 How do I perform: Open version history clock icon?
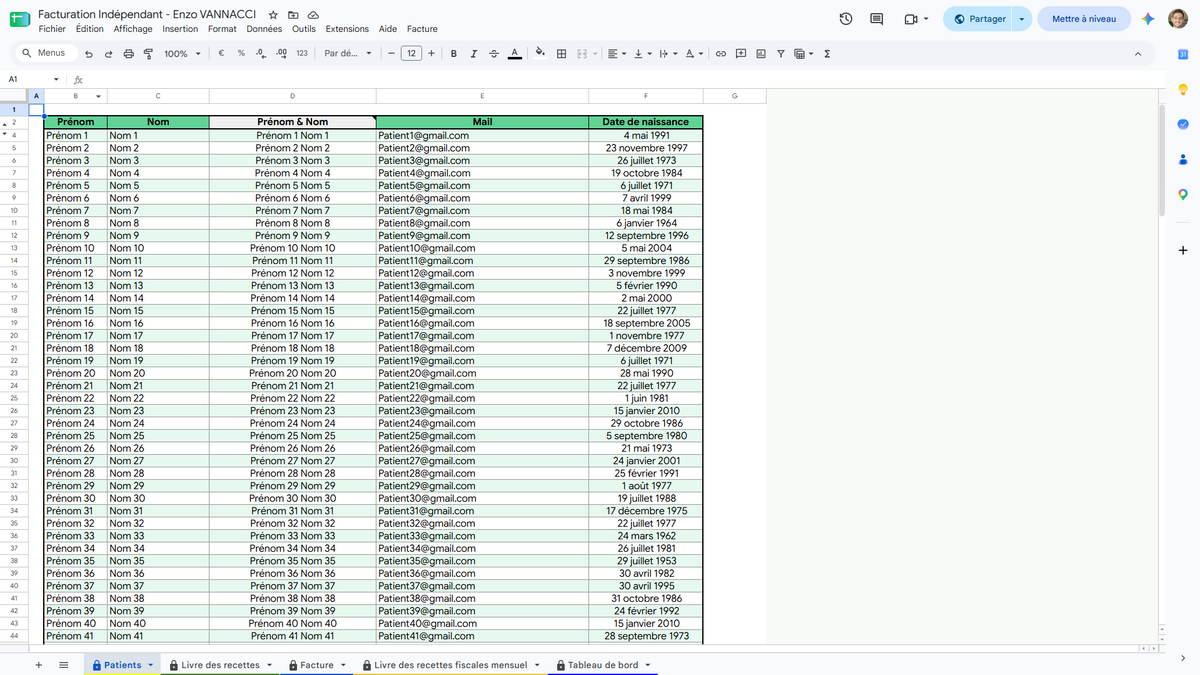[845, 19]
